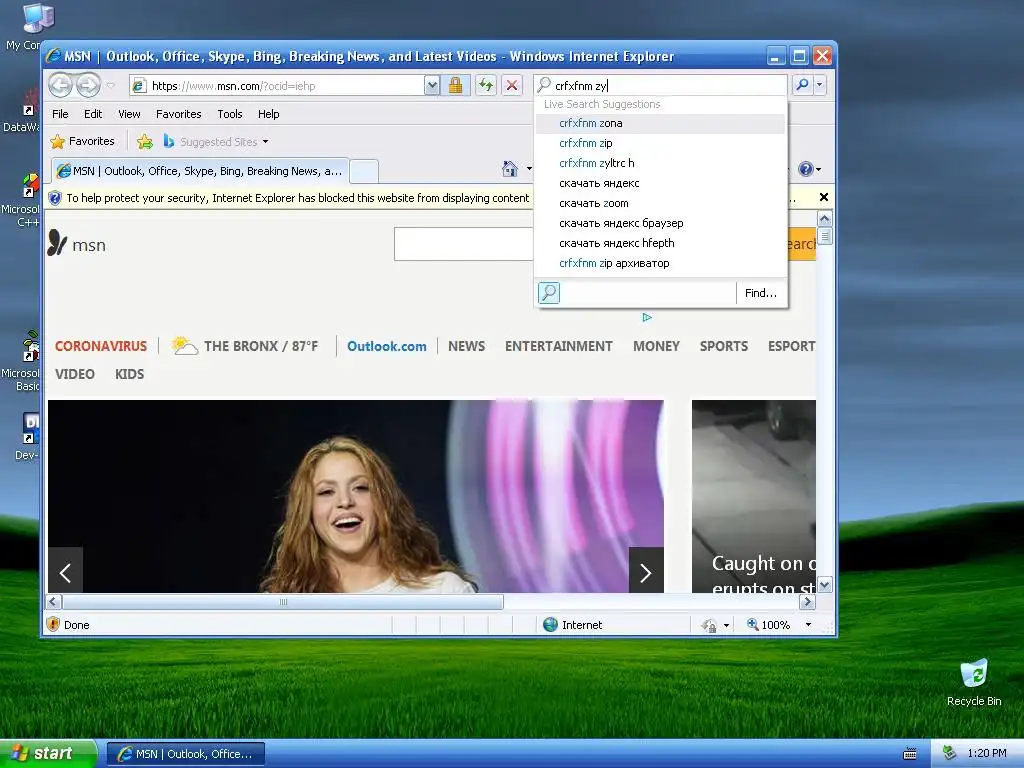Open the recent pages dropdown beside Forward
1024x768 pixels.
(x=110, y=86)
